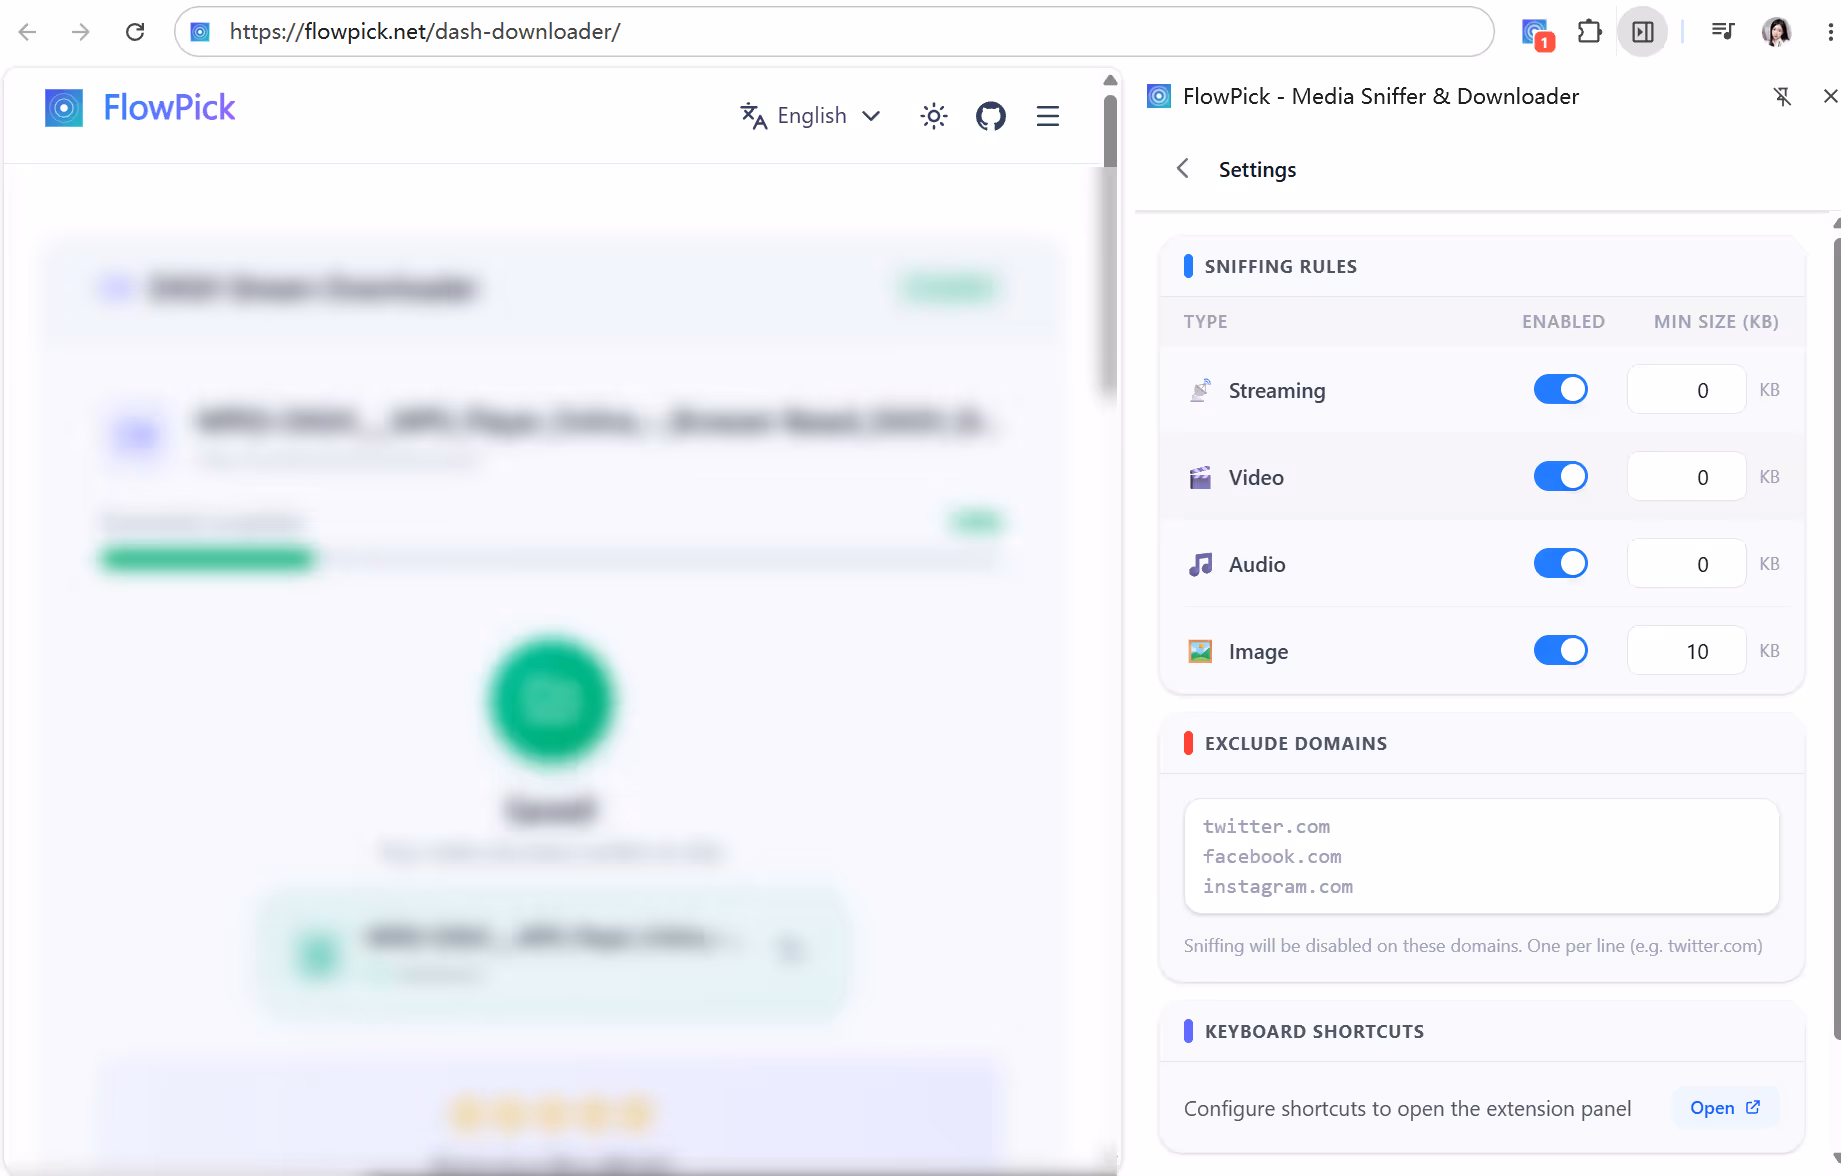This screenshot has height=1176, width=1841.
Task: Click the page vertical scrollbar thumb
Action: (x=1110, y=245)
